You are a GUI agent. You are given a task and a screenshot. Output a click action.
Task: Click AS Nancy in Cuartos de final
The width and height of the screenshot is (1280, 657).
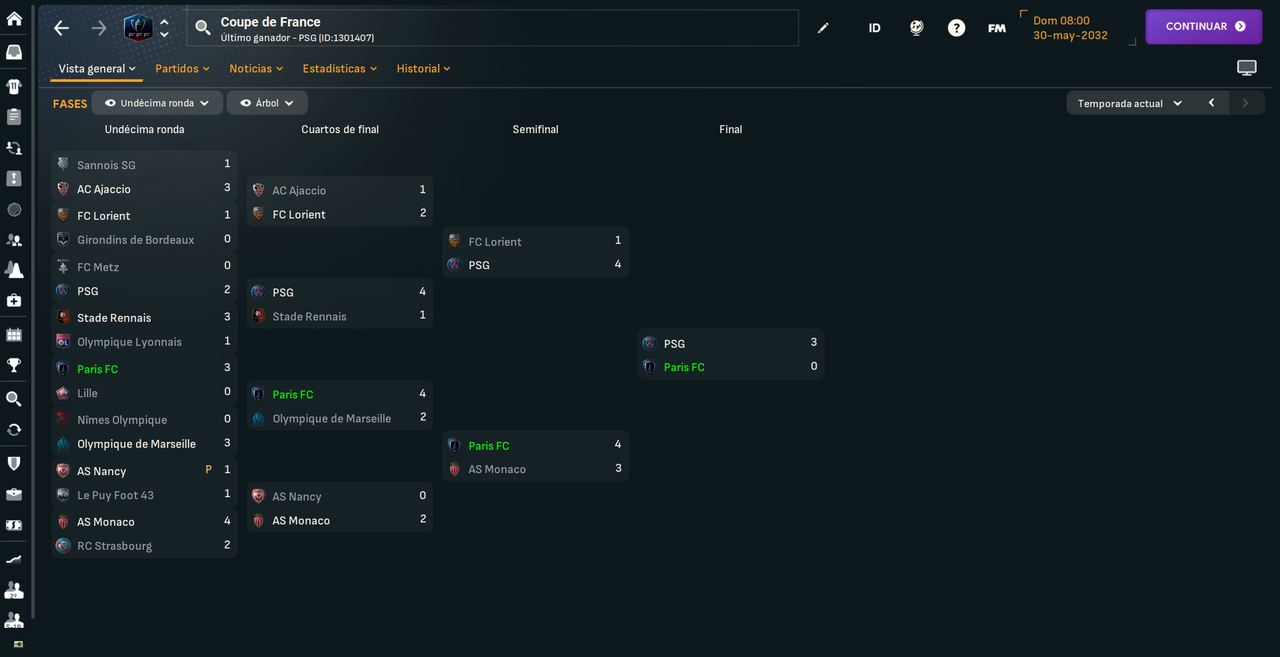[297, 497]
